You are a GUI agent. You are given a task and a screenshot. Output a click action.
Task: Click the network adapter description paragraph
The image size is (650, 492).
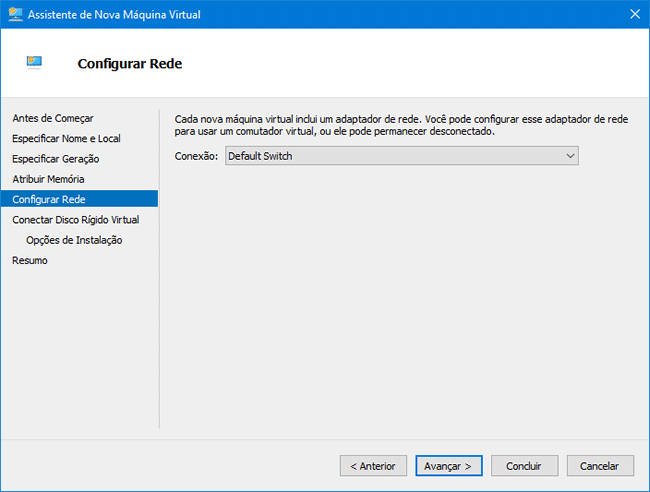pos(400,125)
